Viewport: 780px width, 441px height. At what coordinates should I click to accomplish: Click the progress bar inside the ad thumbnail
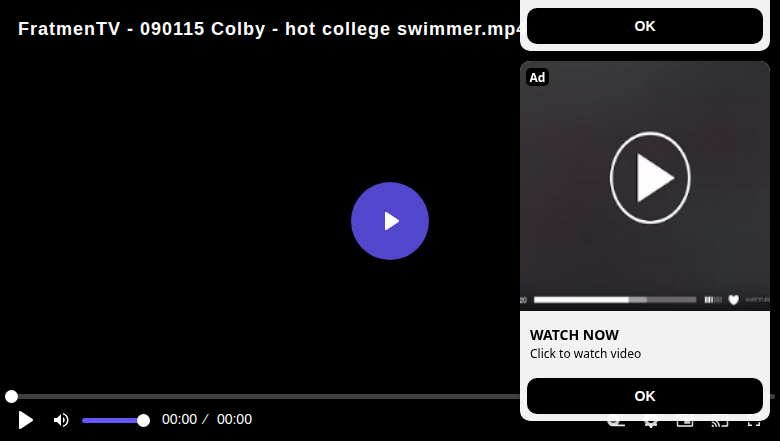[615, 300]
